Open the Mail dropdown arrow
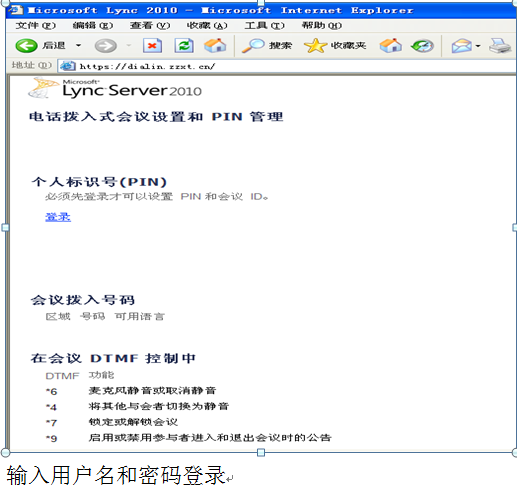This screenshot has width=517, height=496. pyautogui.click(x=478, y=46)
